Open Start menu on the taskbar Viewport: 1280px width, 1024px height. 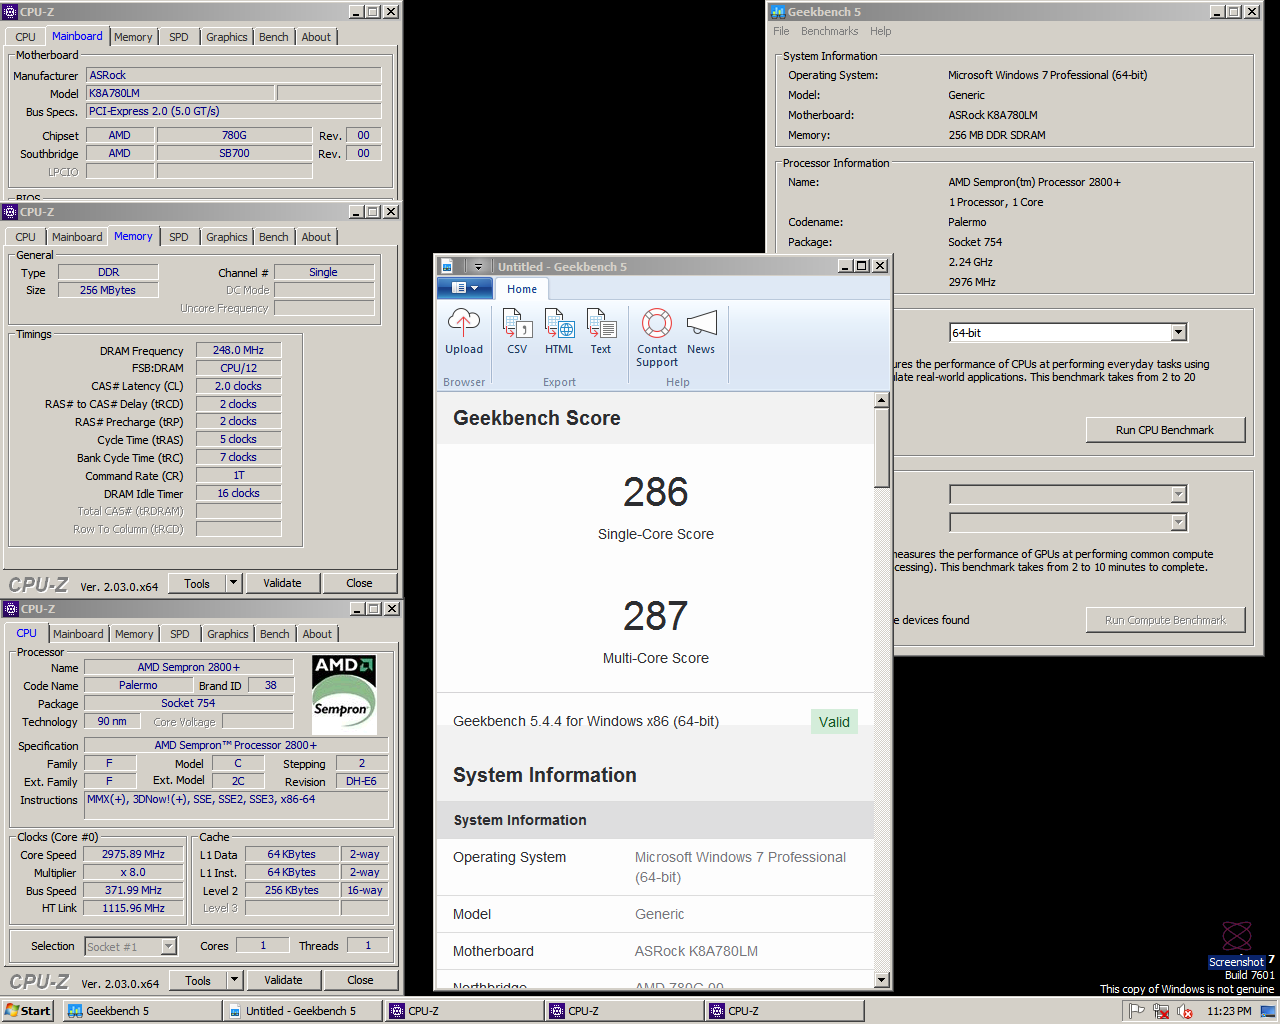(x=27, y=1011)
